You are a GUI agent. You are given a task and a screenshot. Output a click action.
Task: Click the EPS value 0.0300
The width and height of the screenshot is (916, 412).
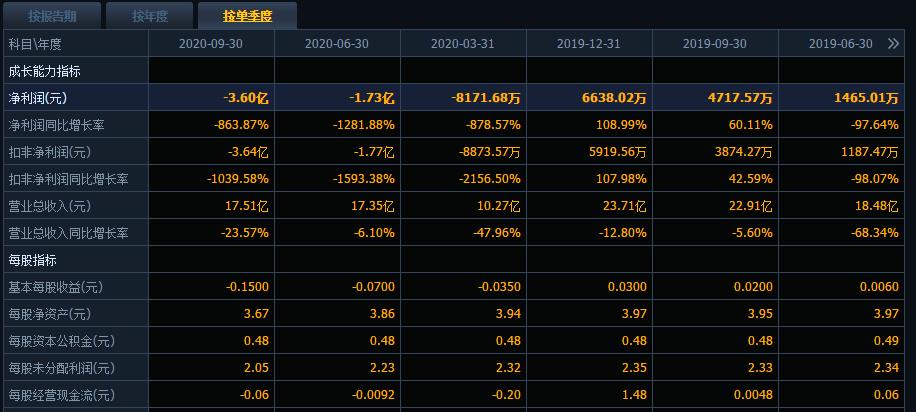pyautogui.click(x=627, y=287)
